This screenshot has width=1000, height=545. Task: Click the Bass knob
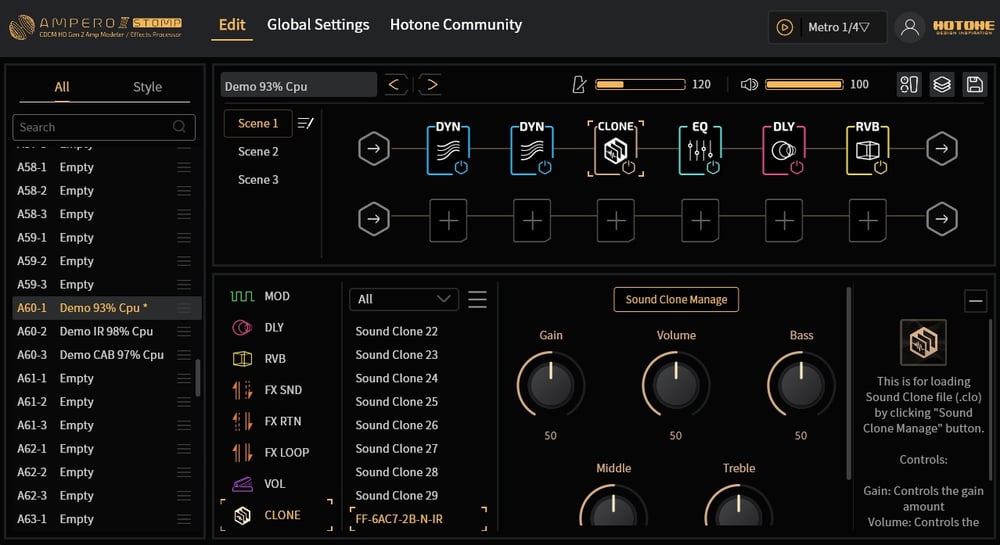pyautogui.click(x=801, y=384)
